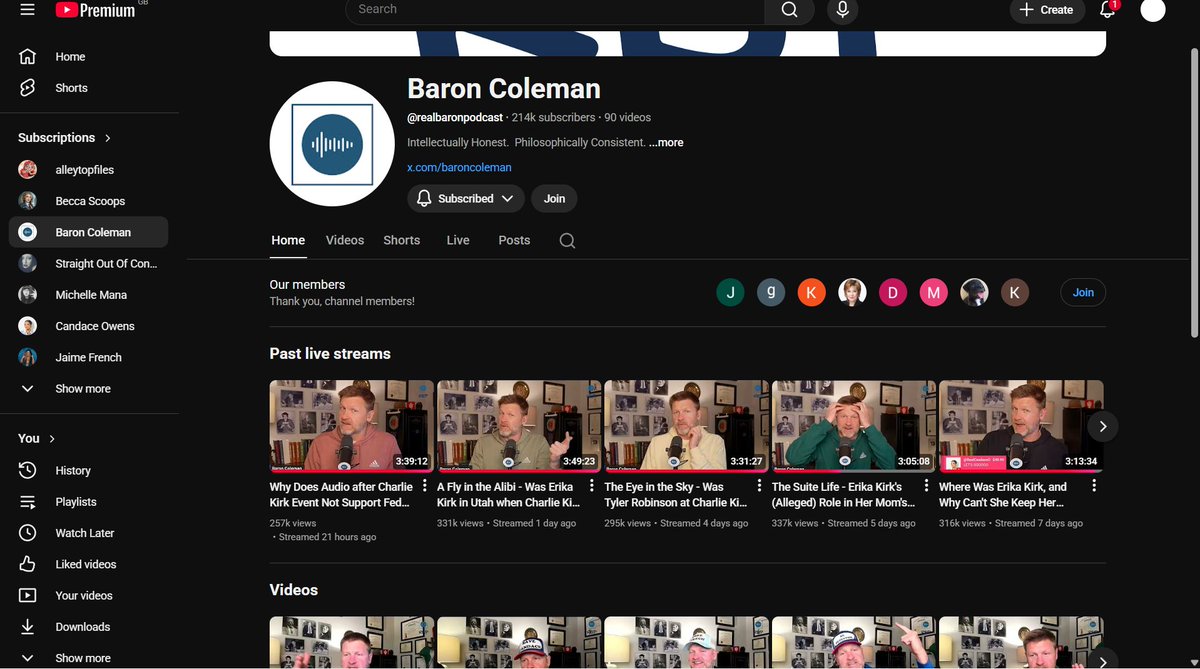Play 'The Eye in the Sky' thumbnail
Screen dimensions: 1200x669
pyautogui.click(x=686, y=425)
